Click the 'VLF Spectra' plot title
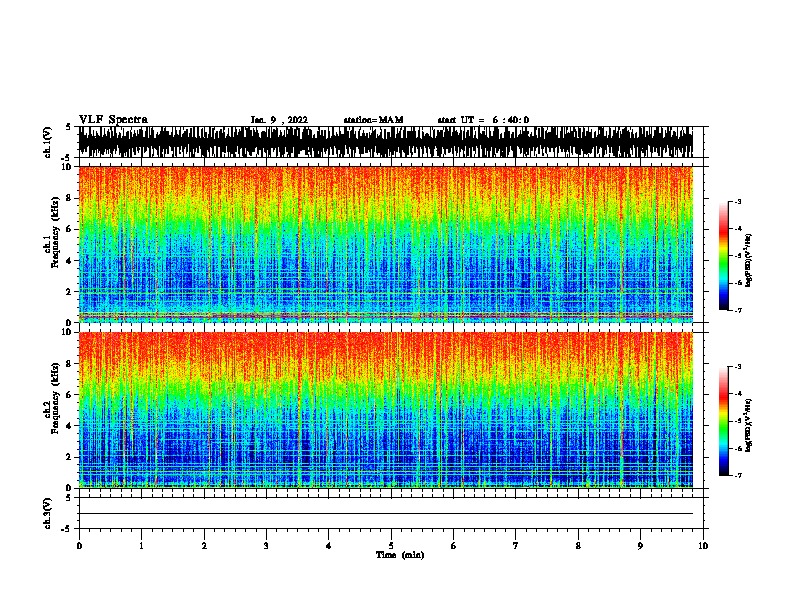 113,120
